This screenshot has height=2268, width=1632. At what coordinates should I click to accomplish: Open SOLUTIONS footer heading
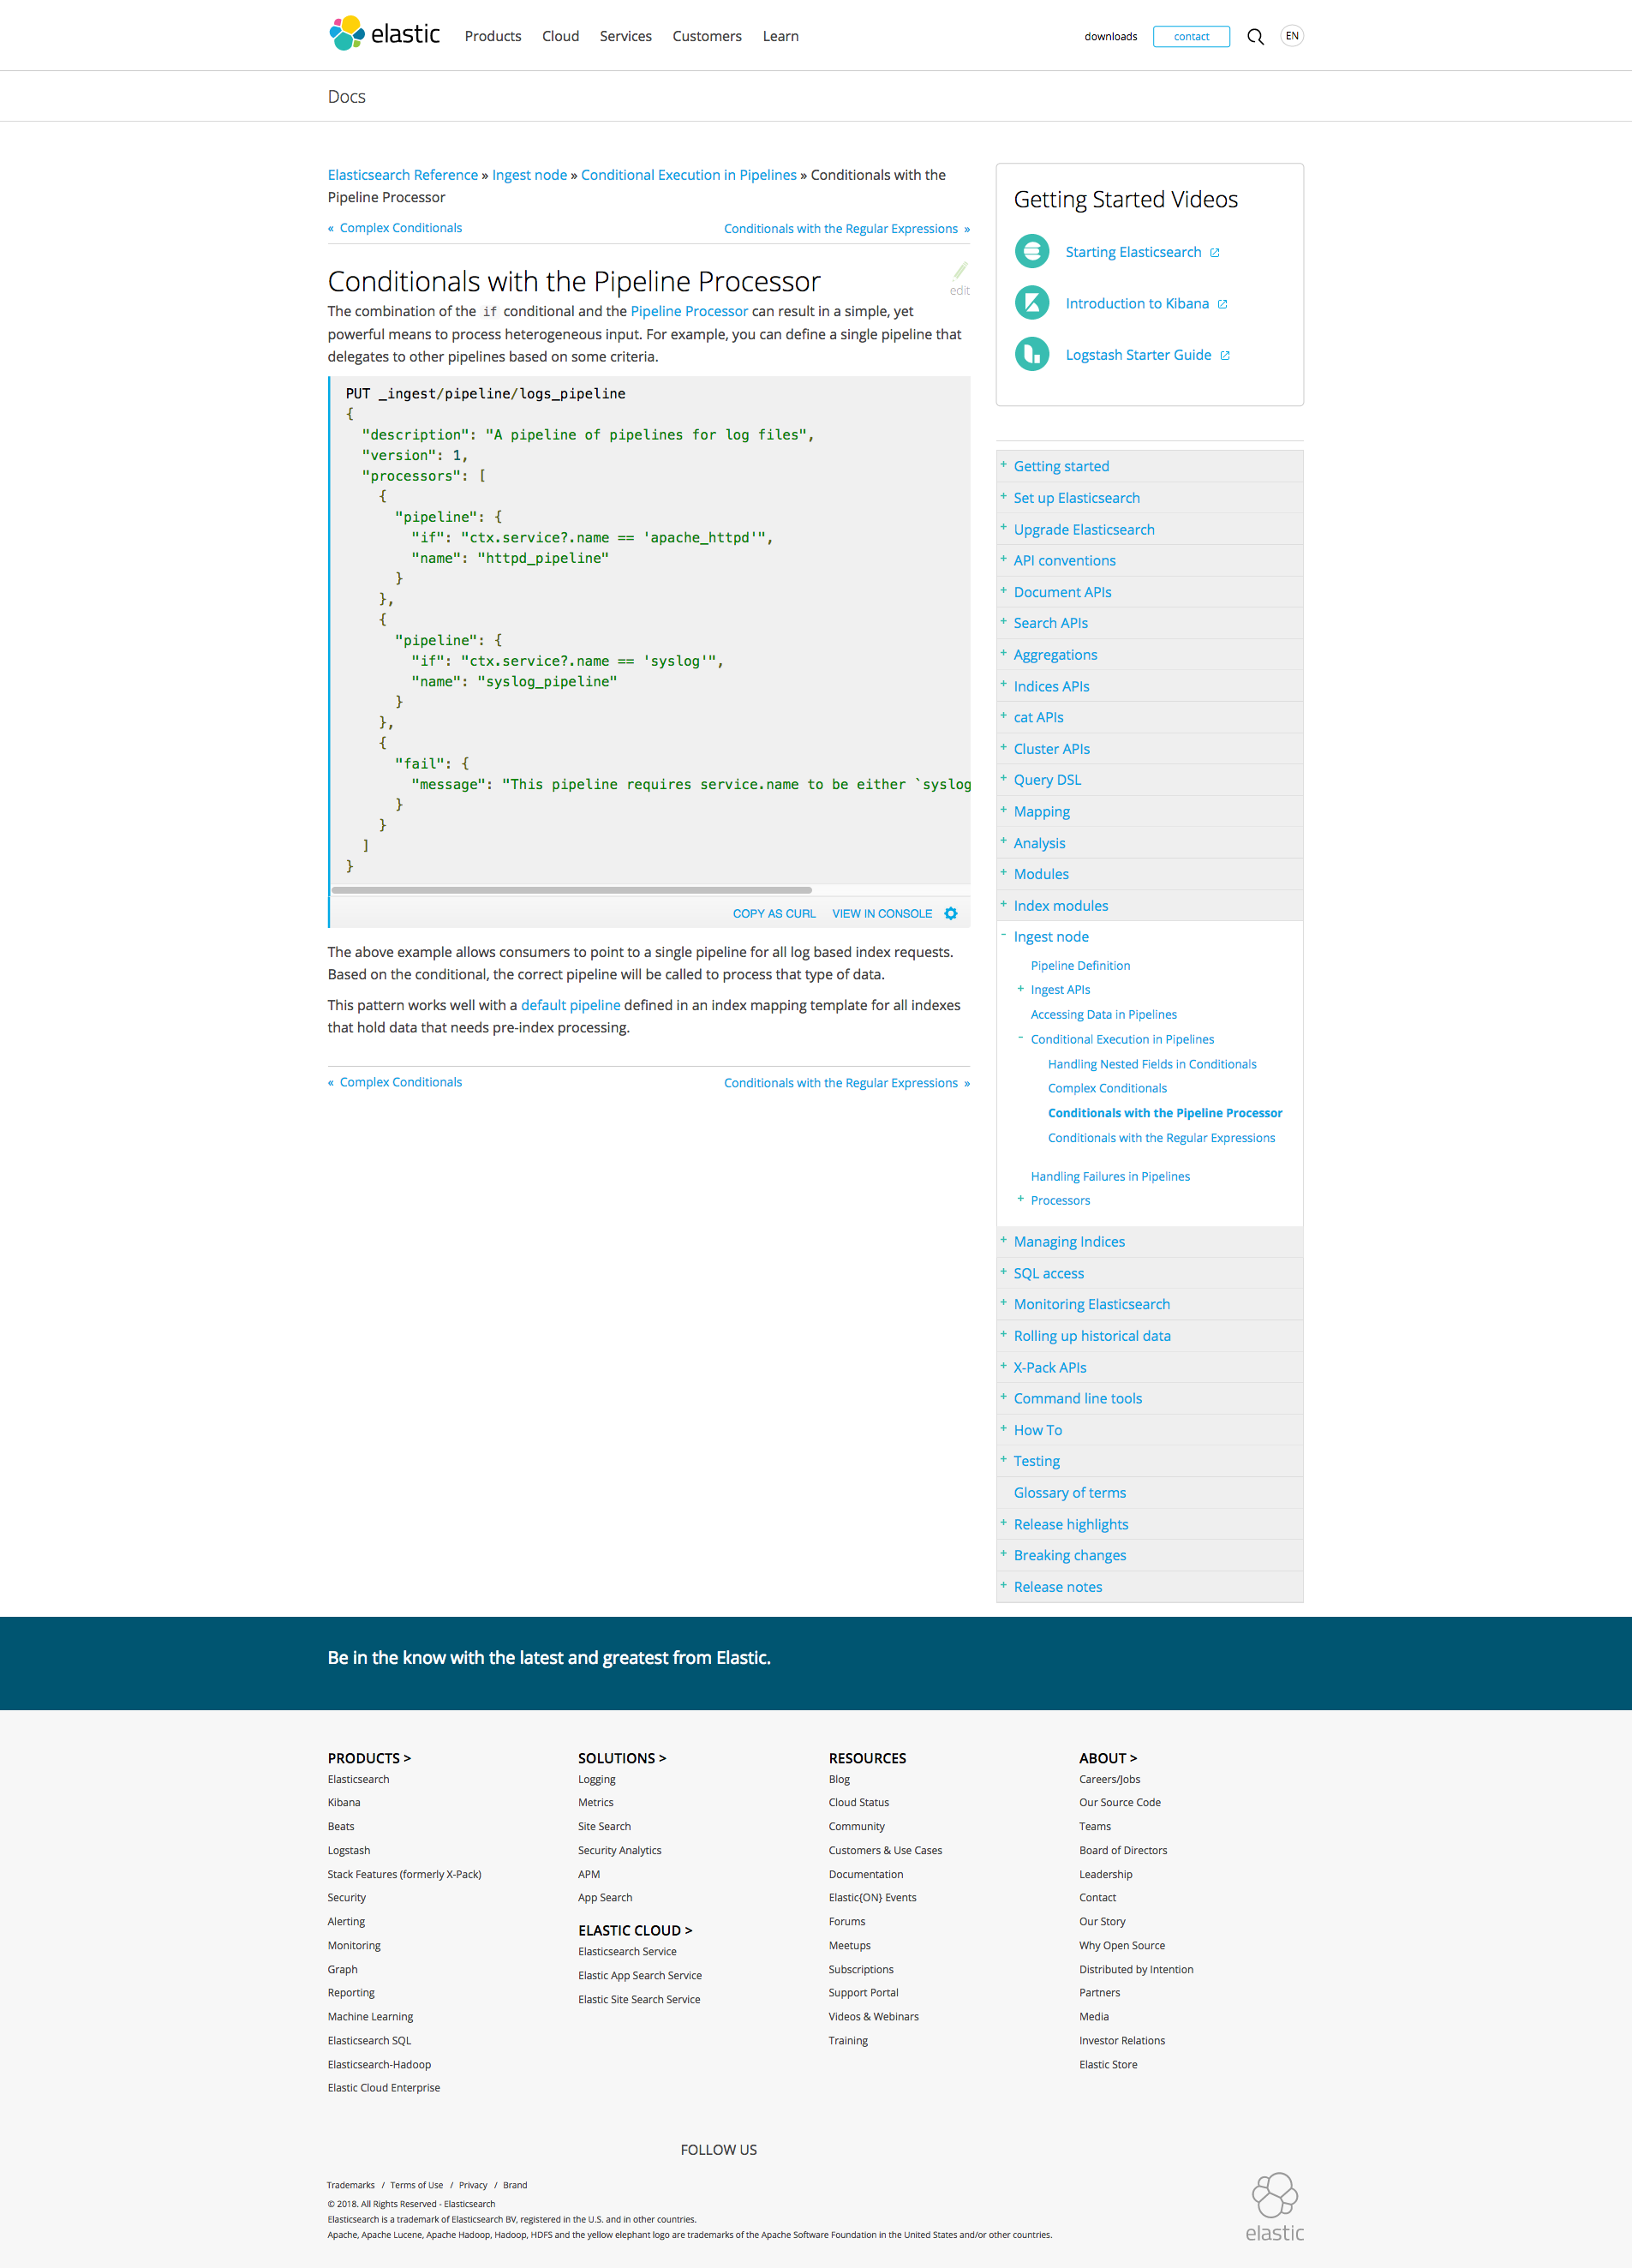pyautogui.click(x=621, y=1758)
